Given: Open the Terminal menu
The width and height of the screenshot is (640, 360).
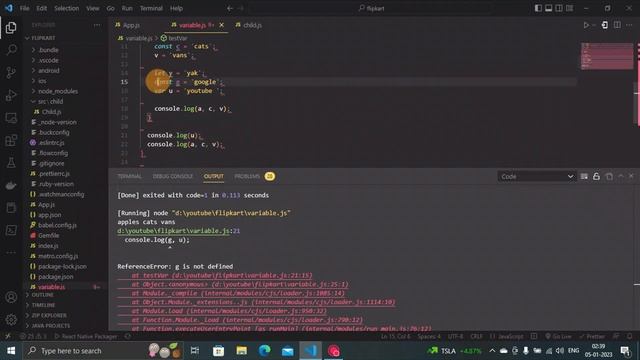Looking at the screenshot, I should [151, 8].
